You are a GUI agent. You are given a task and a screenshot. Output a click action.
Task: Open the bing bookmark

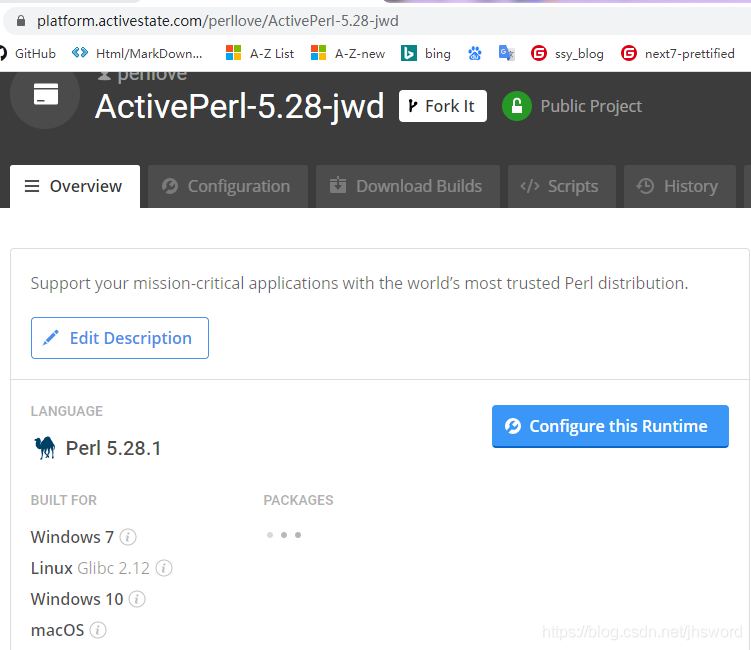coord(426,53)
